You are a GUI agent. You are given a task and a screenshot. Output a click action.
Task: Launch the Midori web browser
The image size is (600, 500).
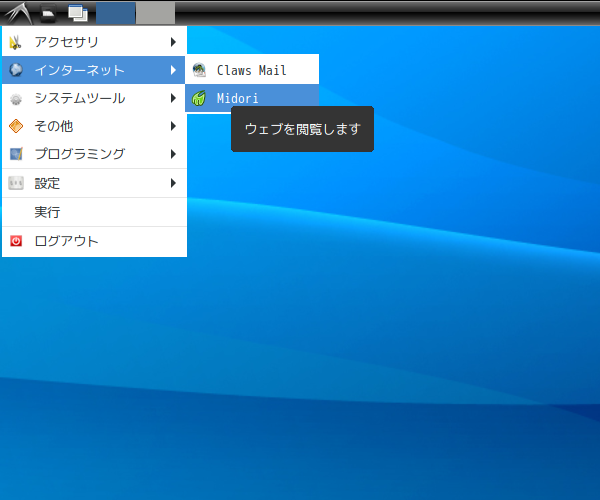point(252,98)
